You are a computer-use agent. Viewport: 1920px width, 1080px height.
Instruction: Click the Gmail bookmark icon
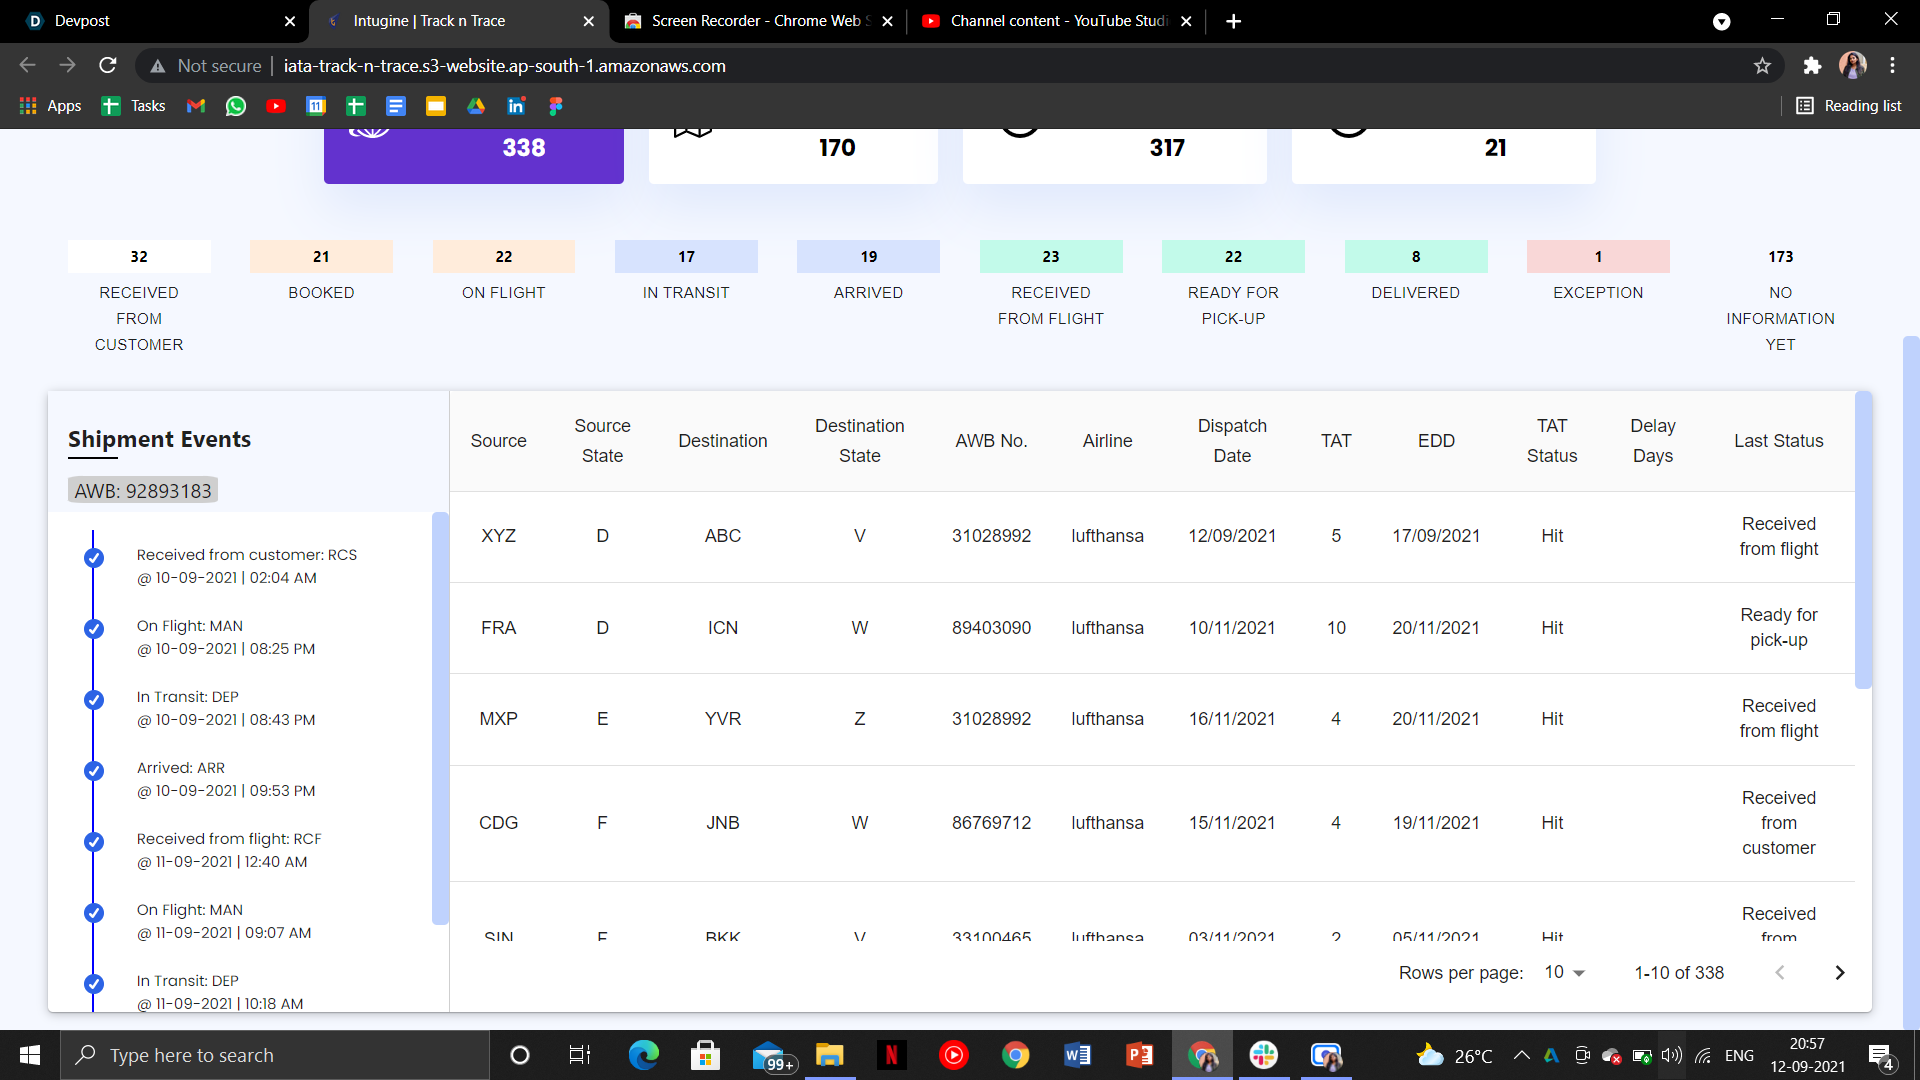click(196, 106)
